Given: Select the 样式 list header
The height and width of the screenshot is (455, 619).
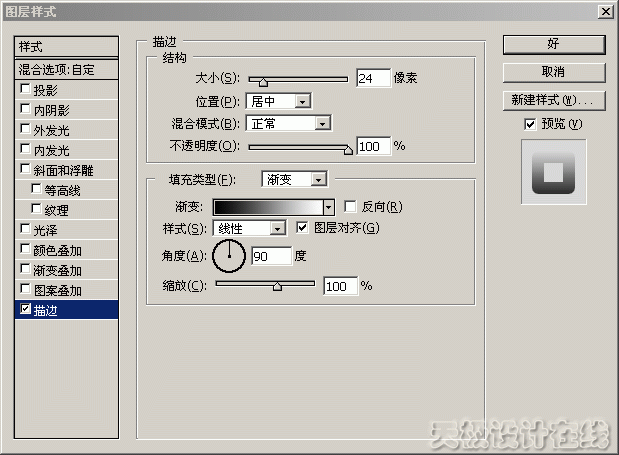Looking at the screenshot, I should click(x=66, y=47).
